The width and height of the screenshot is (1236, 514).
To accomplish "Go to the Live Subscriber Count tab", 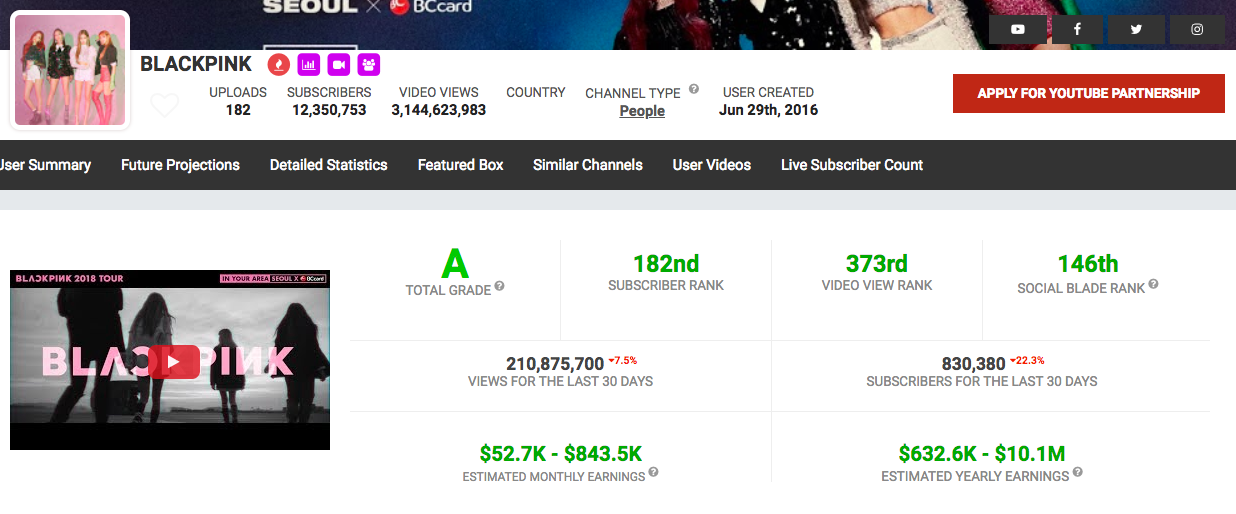I will 851,165.
